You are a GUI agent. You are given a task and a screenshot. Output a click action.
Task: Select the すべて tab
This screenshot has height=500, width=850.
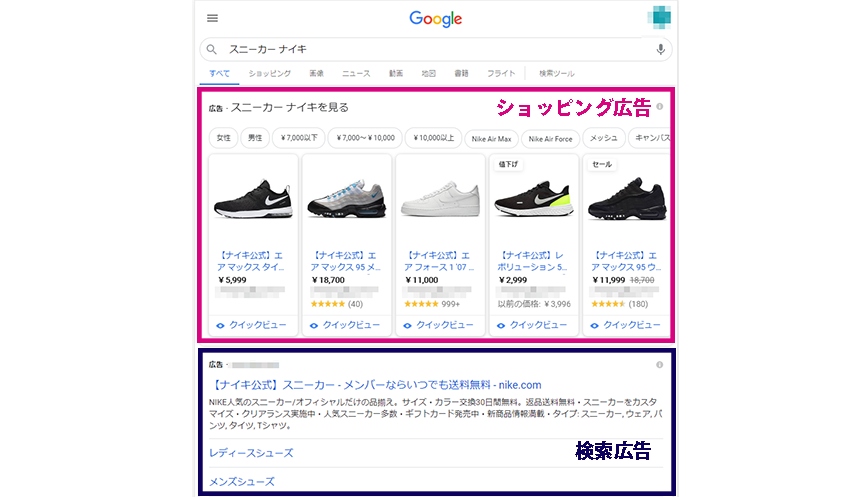(x=220, y=73)
